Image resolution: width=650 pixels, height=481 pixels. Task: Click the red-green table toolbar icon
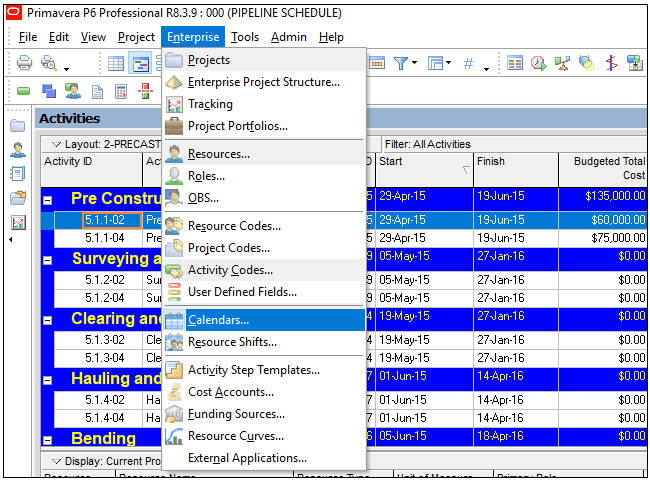514,63
